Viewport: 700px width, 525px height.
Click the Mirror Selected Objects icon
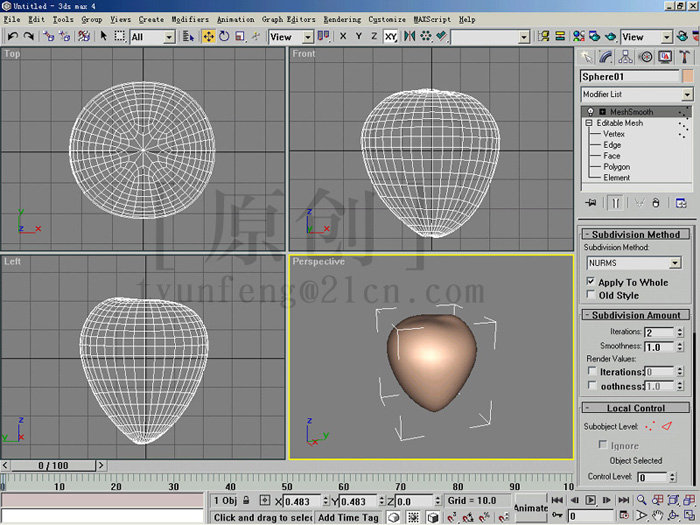409,36
